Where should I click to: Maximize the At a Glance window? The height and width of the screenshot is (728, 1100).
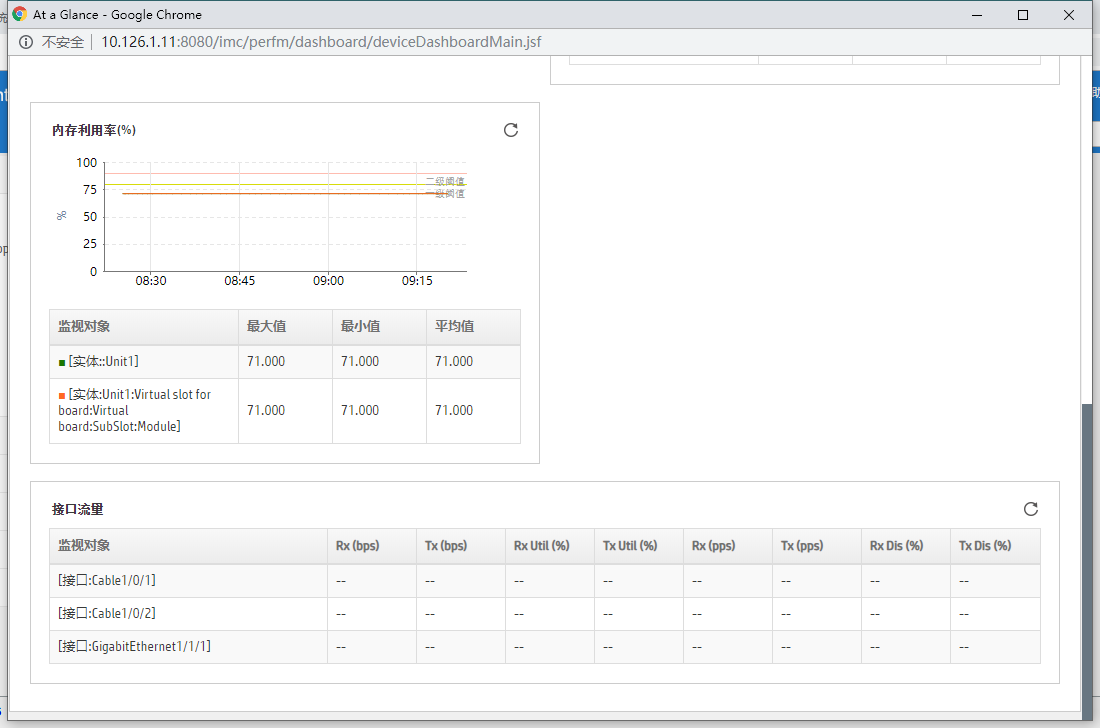pos(1023,15)
